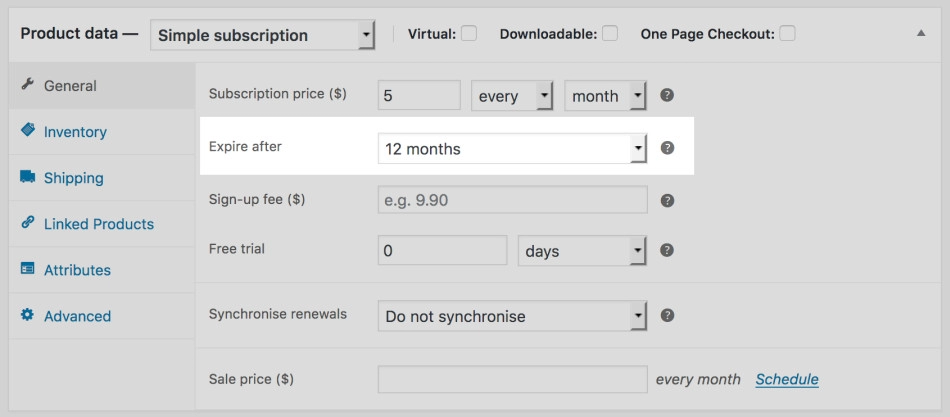Expand the Do not synchronise dropdown
Screen dimensions: 950x417
[x=513, y=316]
